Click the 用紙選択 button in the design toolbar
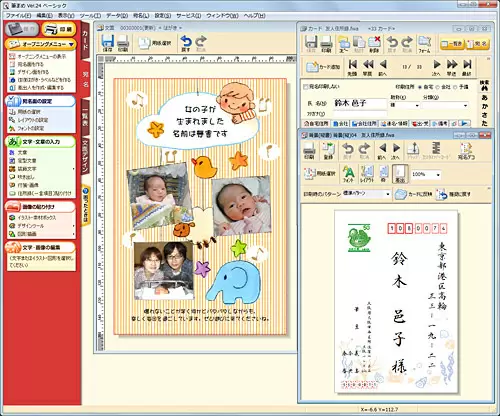The width and height of the screenshot is (500, 416). click(155, 43)
